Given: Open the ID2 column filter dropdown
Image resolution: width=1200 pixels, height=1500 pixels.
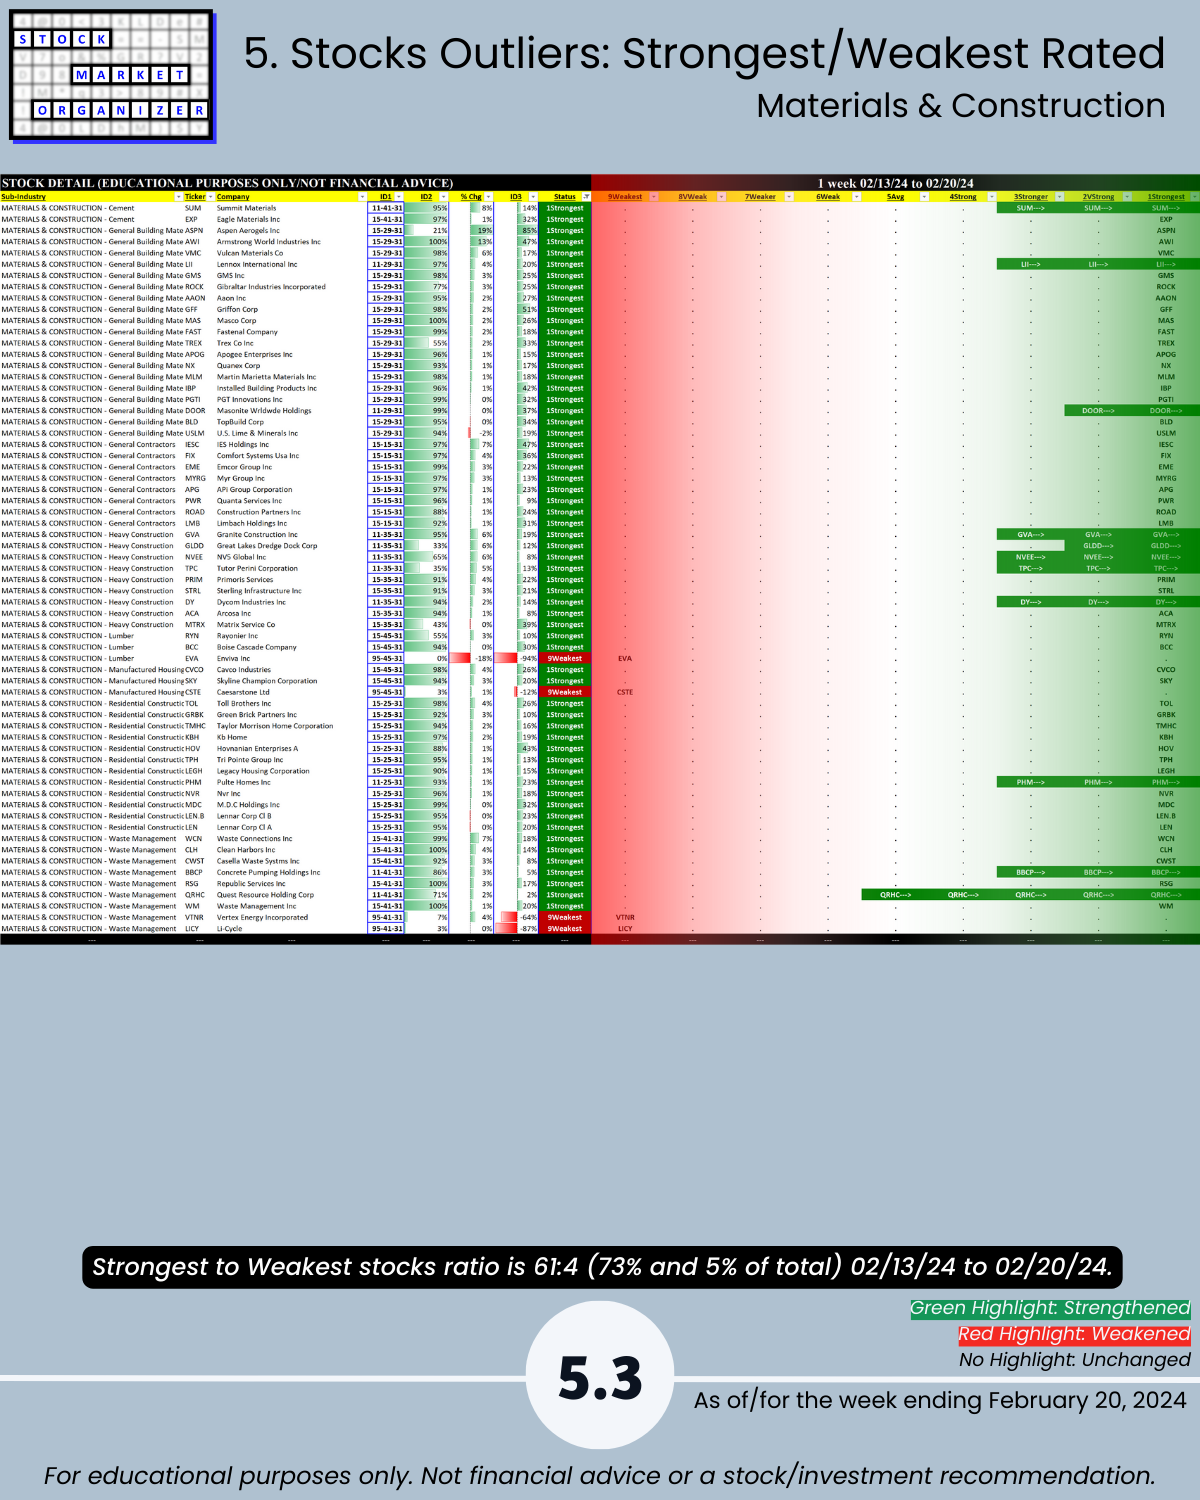Looking at the screenshot, I should click(x=444, y=197).
